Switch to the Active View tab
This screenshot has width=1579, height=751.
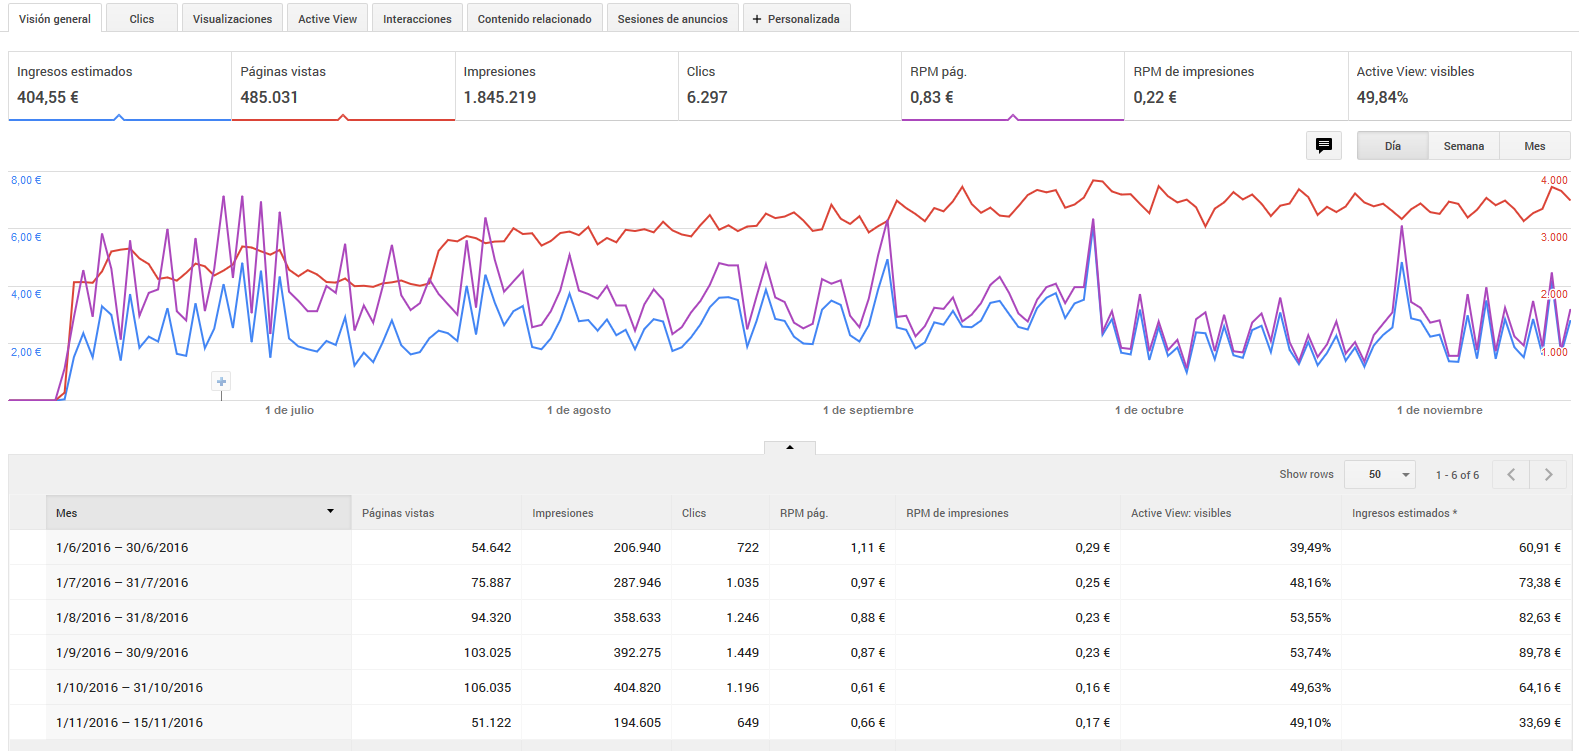coord(327,19)
